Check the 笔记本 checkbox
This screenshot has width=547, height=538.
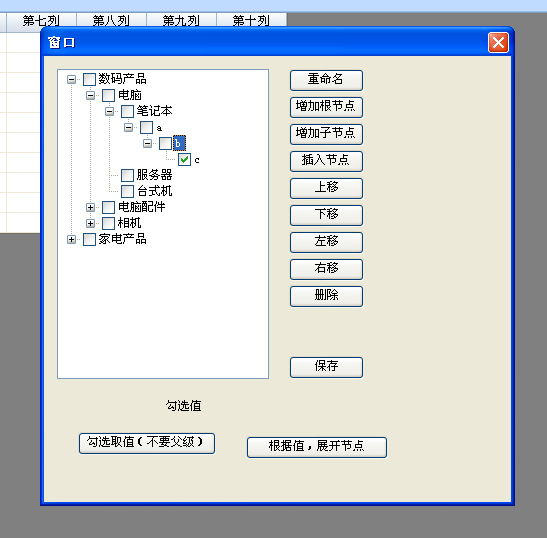(127, 111)
